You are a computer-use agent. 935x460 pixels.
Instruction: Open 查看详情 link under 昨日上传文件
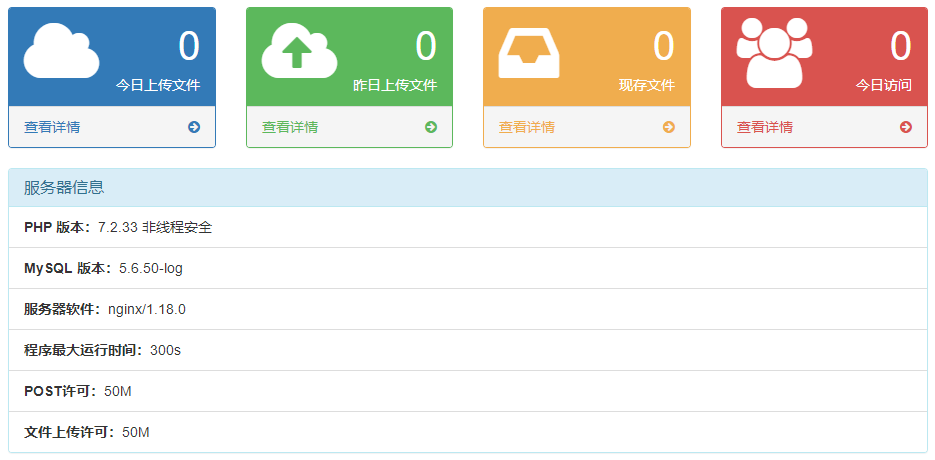click(290, 127)
